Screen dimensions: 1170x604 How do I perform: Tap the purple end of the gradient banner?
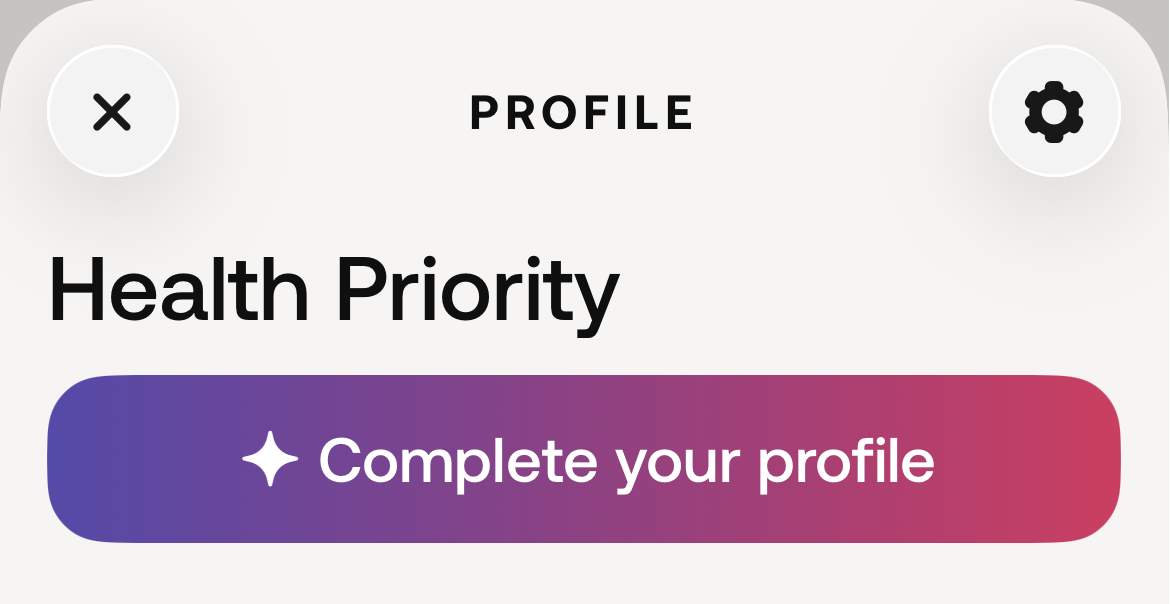pos(97,459)
